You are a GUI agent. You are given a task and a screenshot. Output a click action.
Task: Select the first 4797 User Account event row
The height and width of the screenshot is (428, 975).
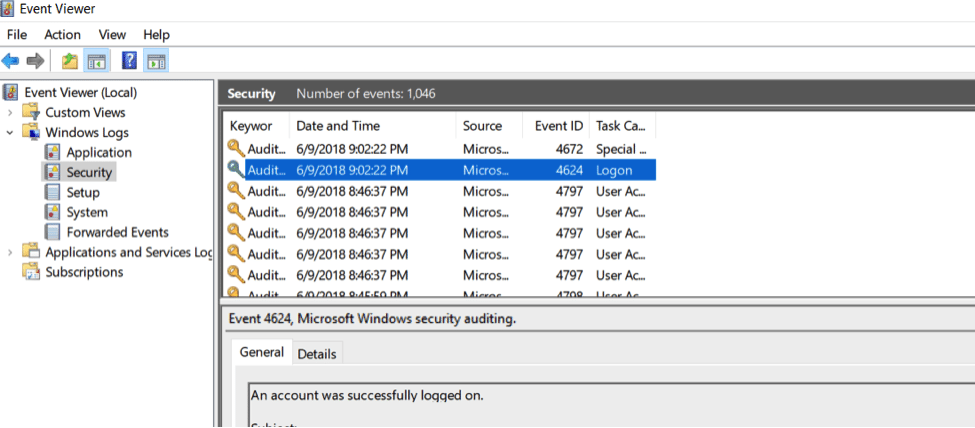click(x=440, y=191)
